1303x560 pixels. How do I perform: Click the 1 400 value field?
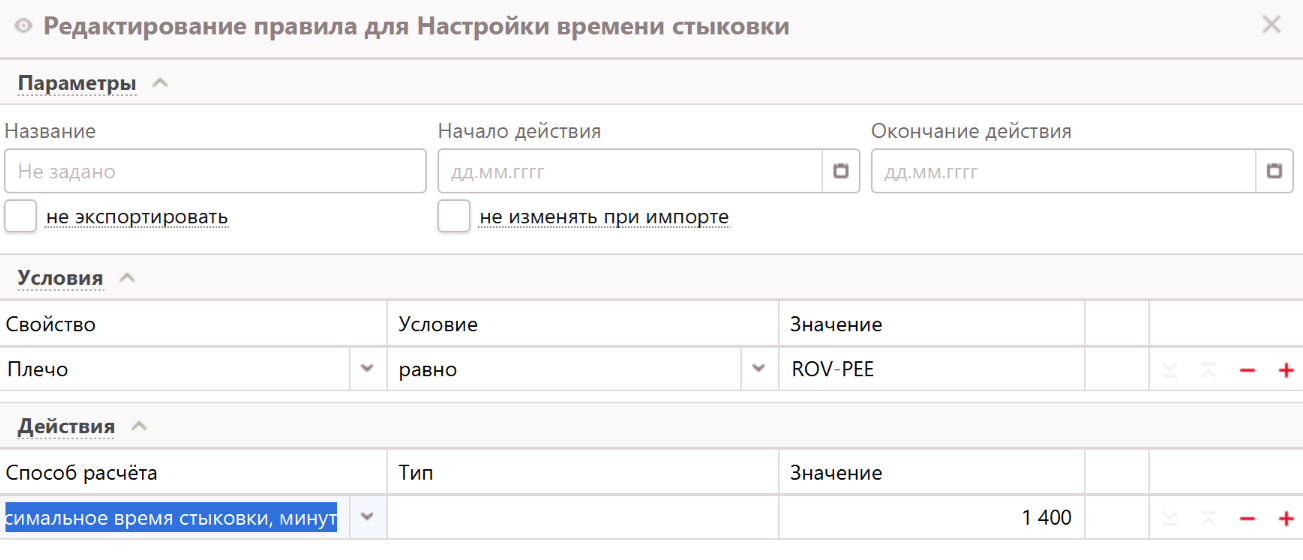[930, 517]
